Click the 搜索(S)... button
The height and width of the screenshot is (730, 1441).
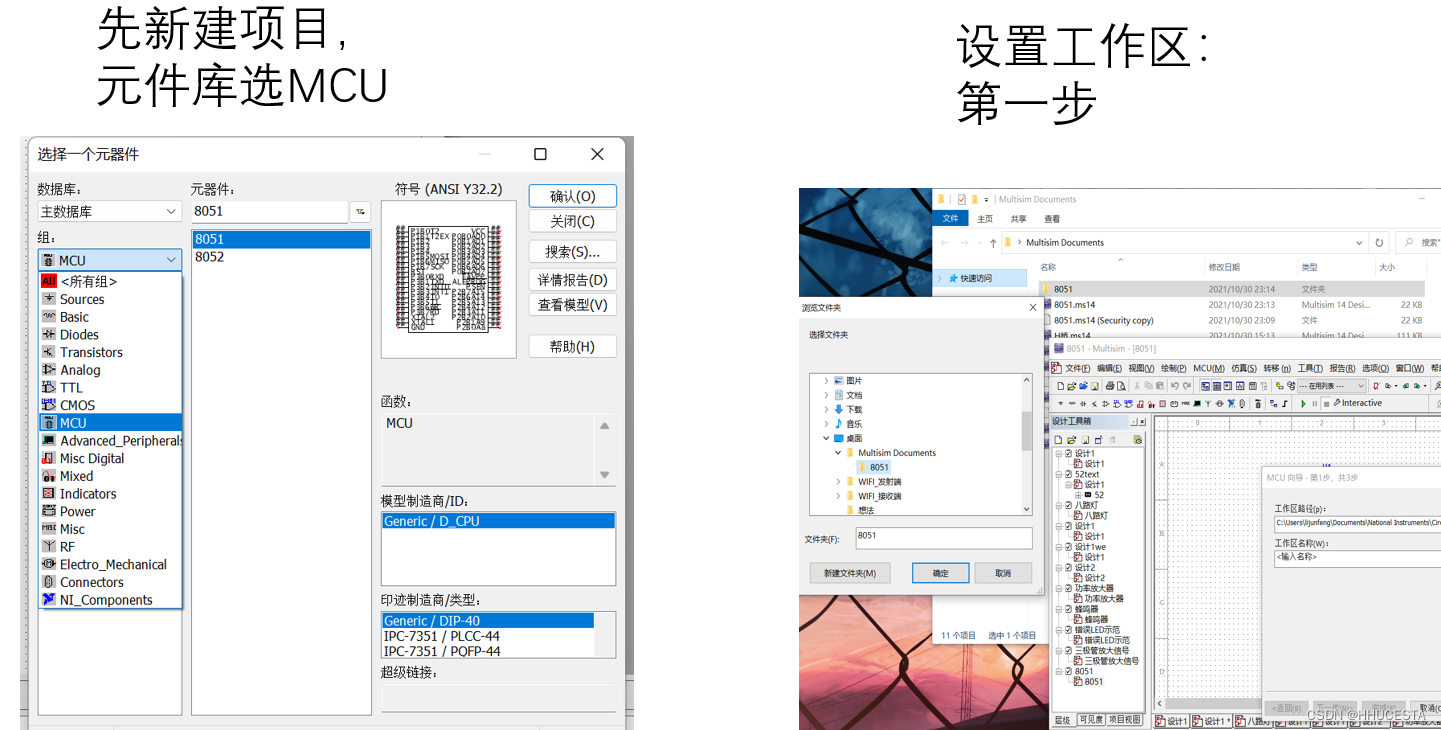point(572,252)
